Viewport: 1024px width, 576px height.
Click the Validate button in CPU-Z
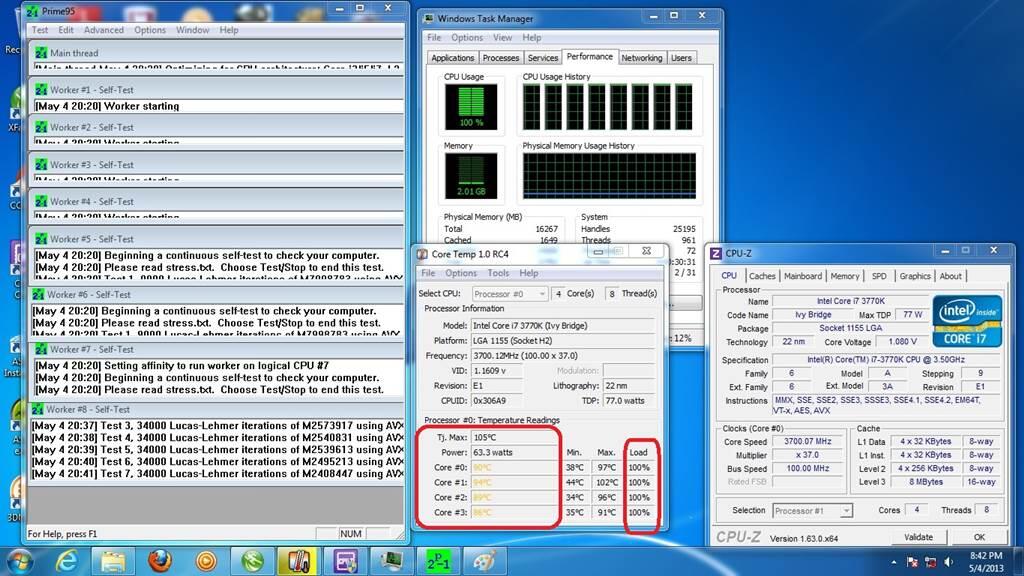(x=918, y=537)
